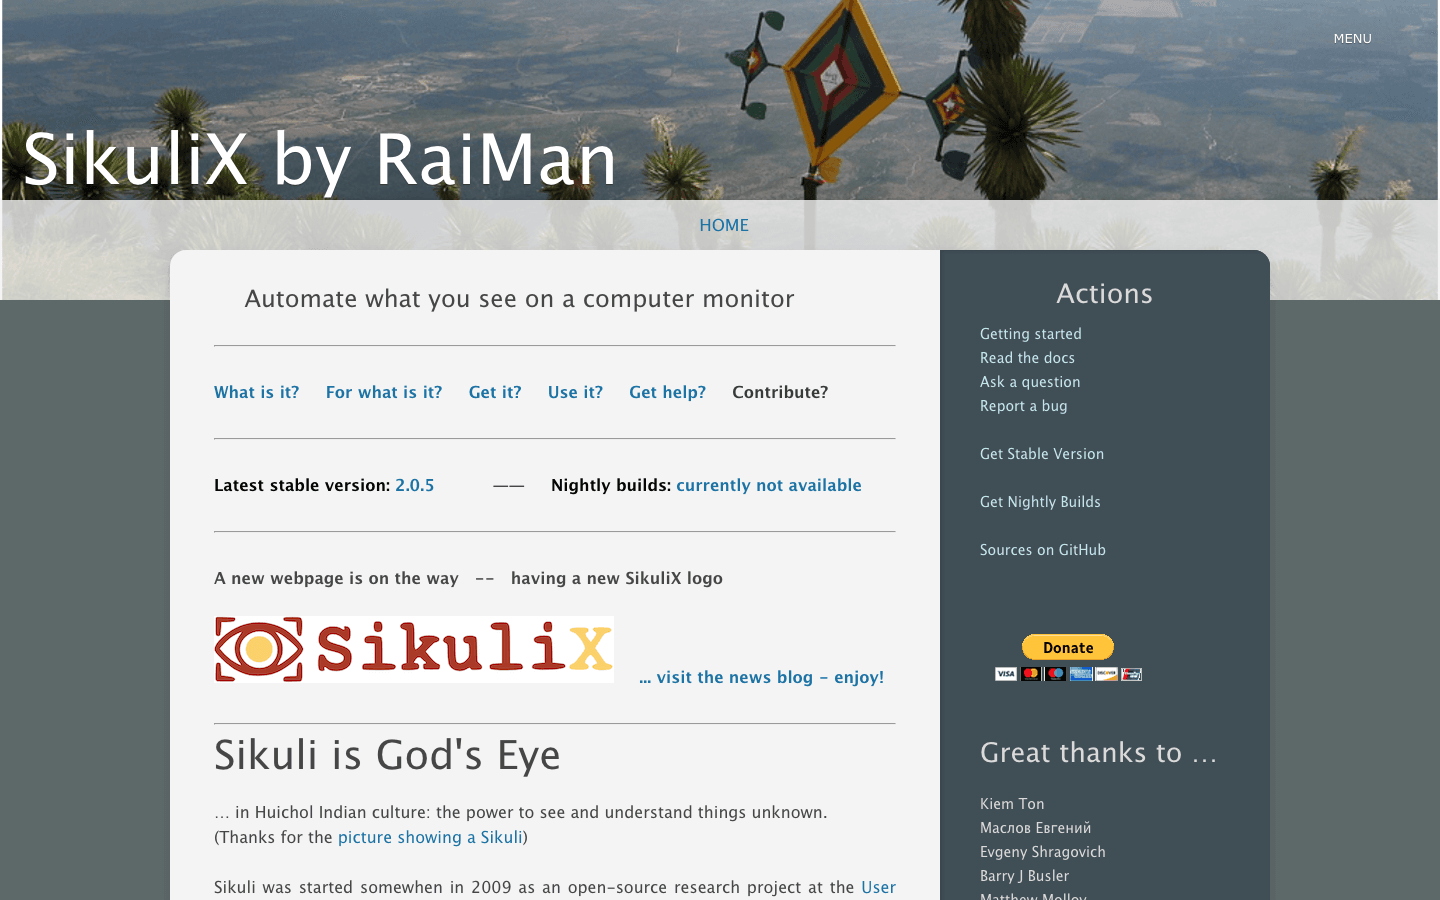1440x900 pixels.
Task: Visit the news blog link
Action: 761,677
